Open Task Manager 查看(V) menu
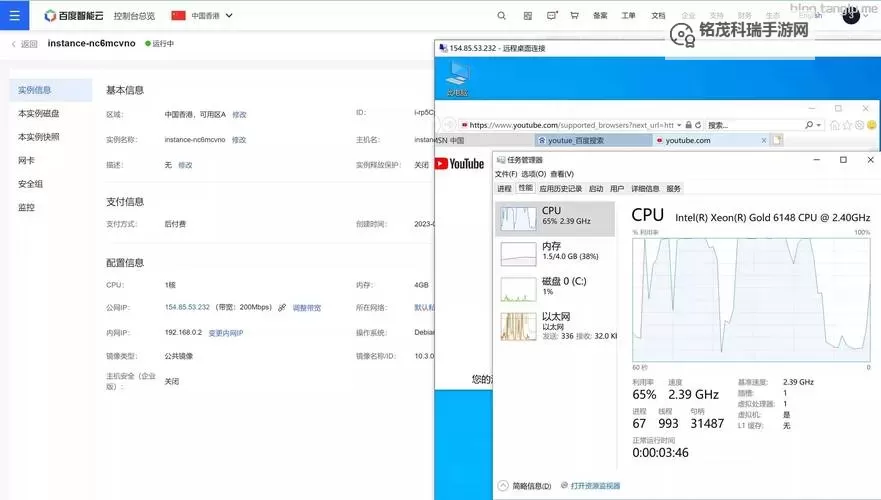Screen dimensions: 881x500 [x=562, y=174]
